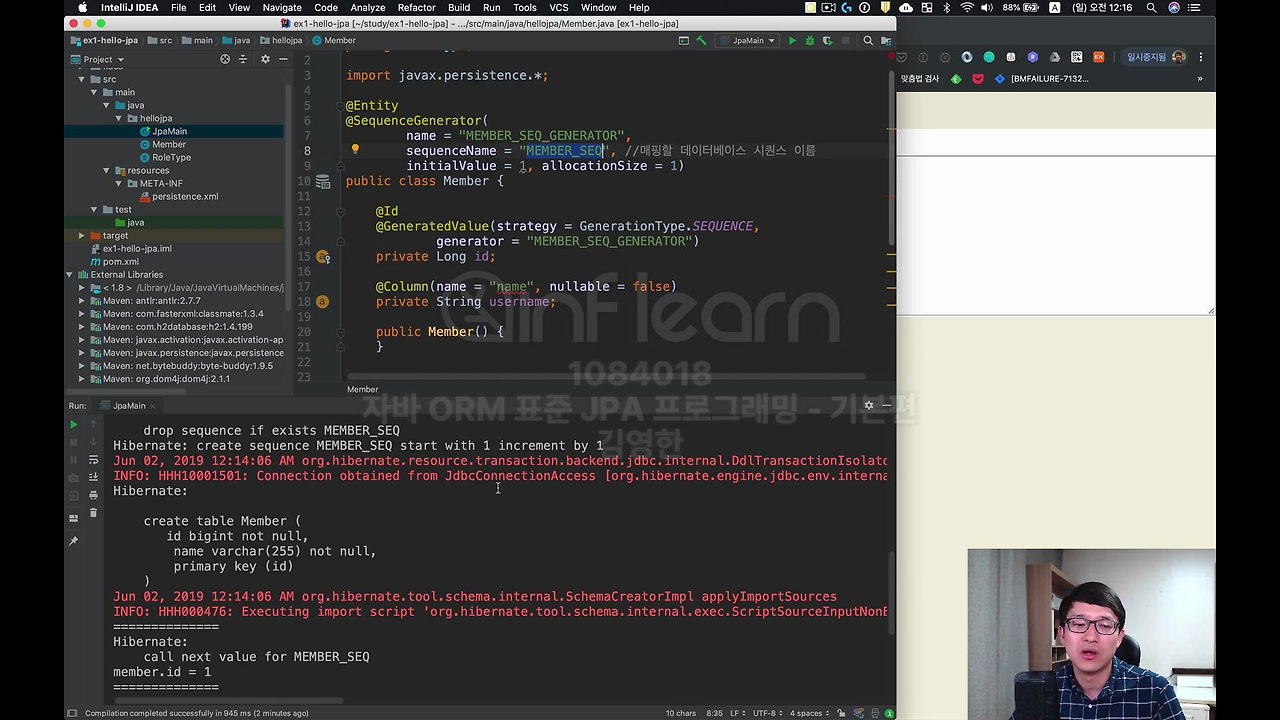Click the green Run button in main toolbar
Viewport: 1280px width, 720px height.
[x=792, y=41]
